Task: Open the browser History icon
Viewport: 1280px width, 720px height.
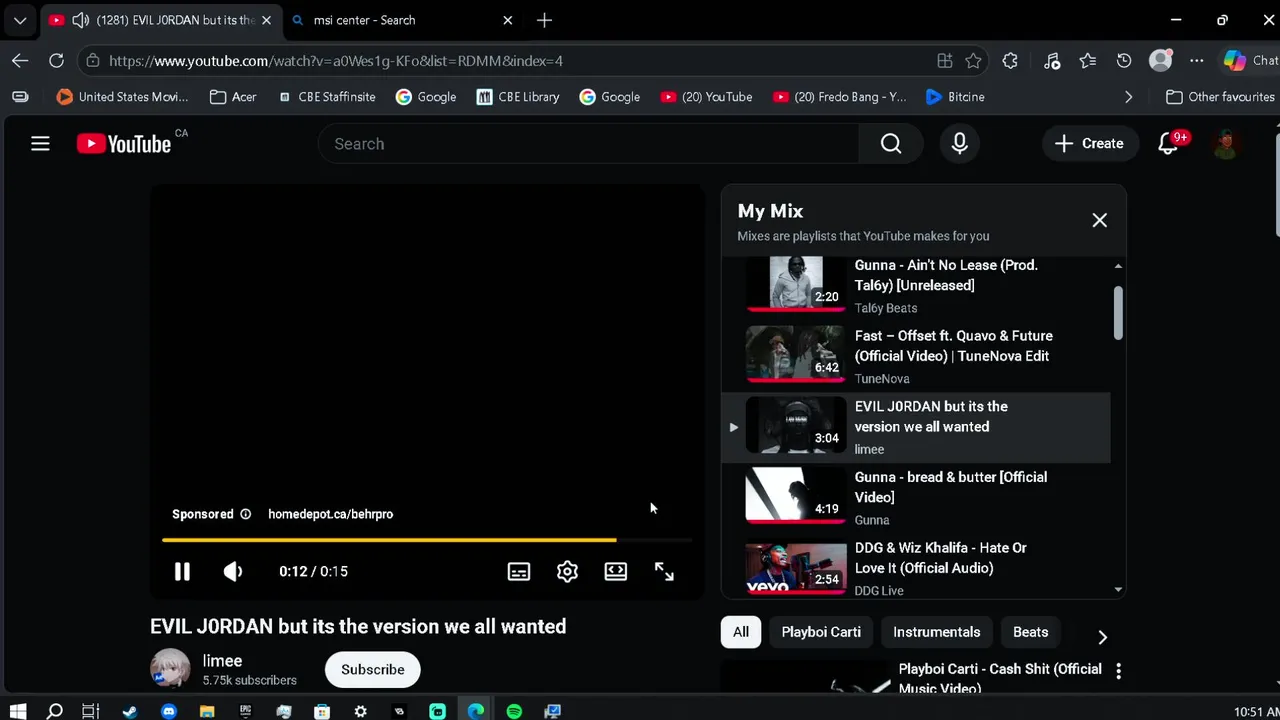Action: pyautogui.click(x=1124, y=61)
